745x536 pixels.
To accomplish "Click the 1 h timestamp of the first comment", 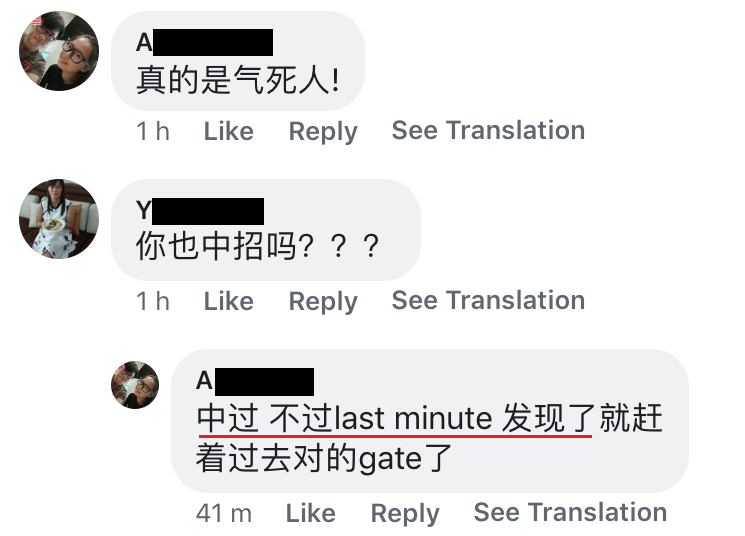I will (153, 131).
